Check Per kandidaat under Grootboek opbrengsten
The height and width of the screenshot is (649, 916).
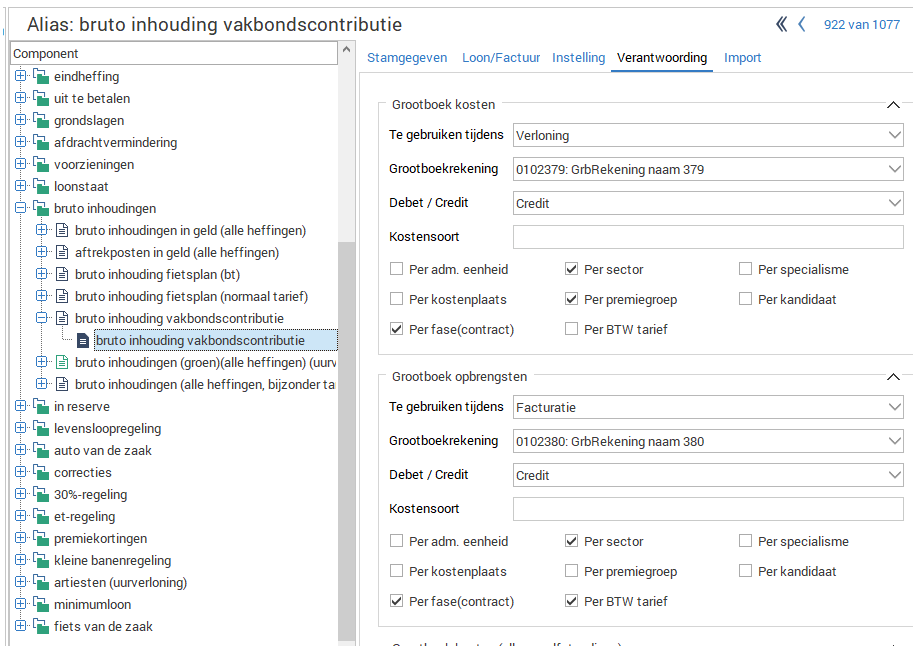[745, 571]
